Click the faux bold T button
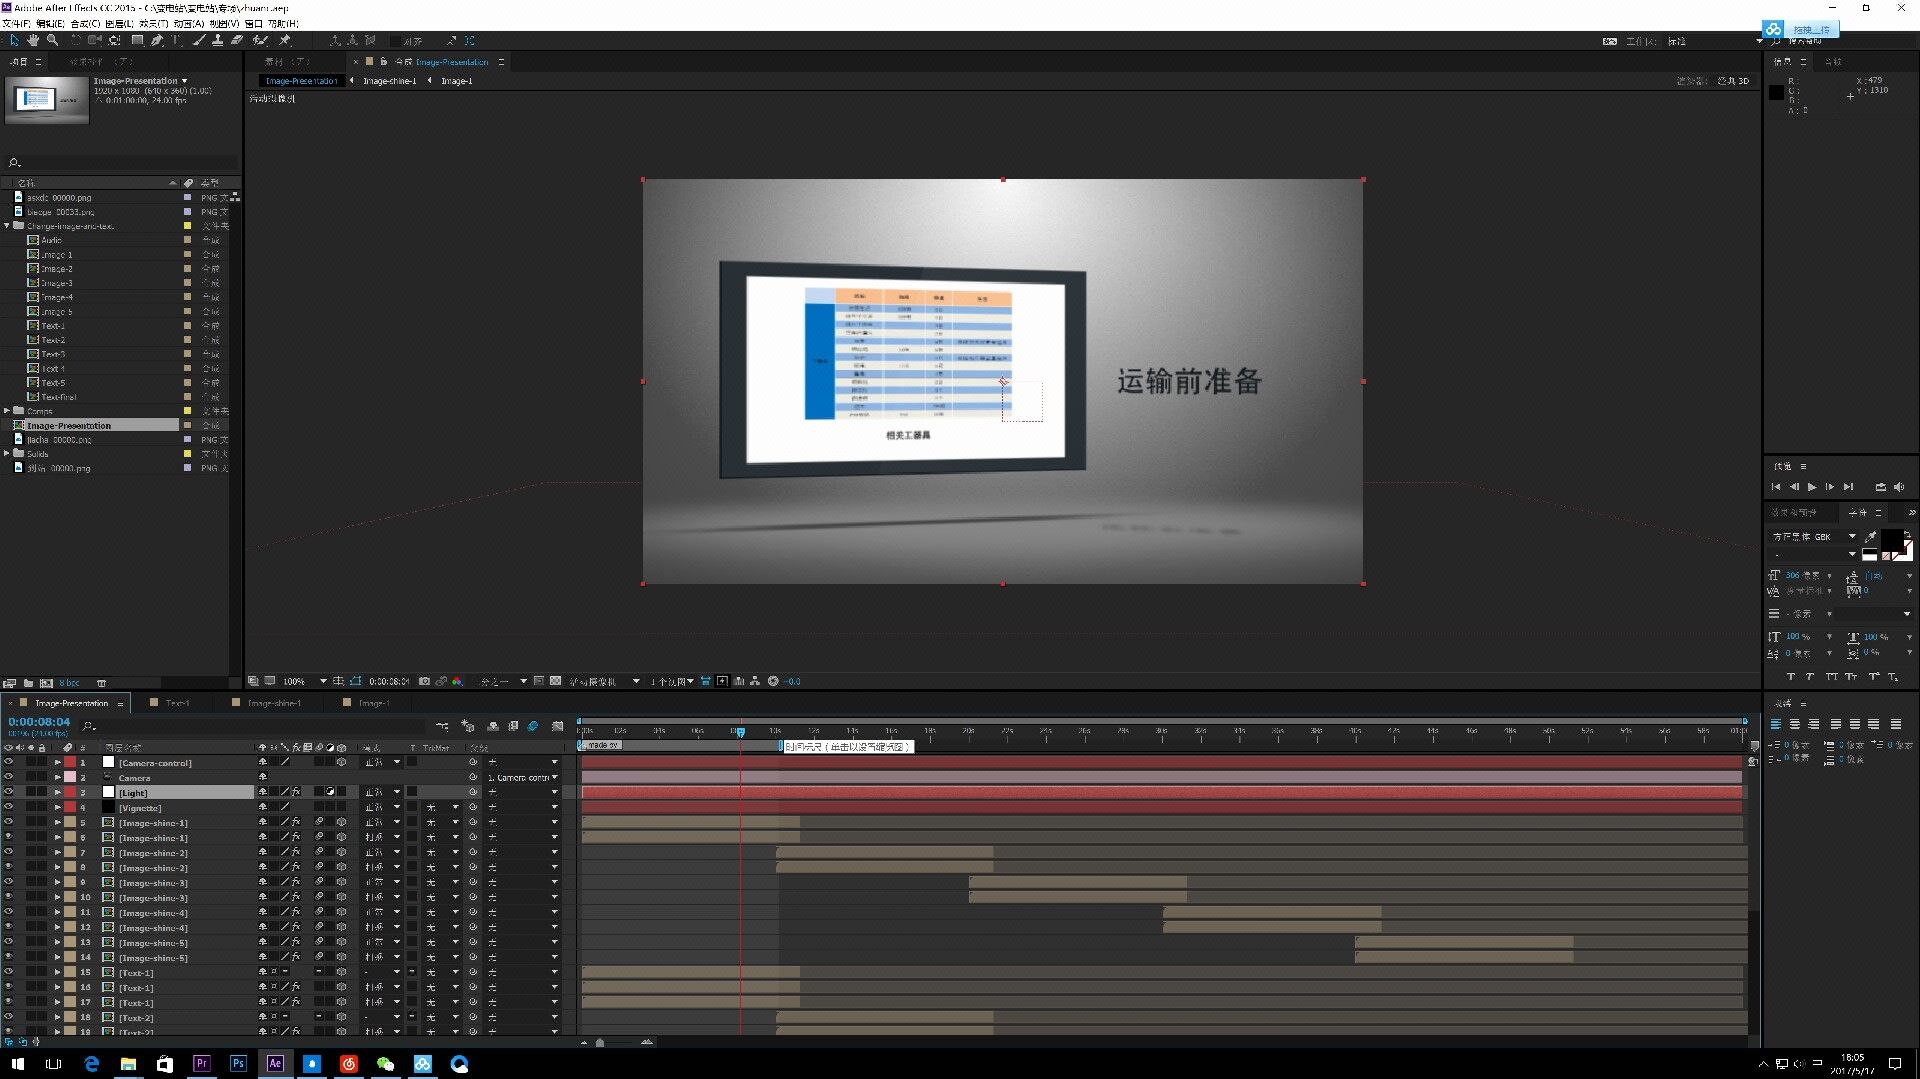This screenshot has width=1920, height=1079. 1790,677
